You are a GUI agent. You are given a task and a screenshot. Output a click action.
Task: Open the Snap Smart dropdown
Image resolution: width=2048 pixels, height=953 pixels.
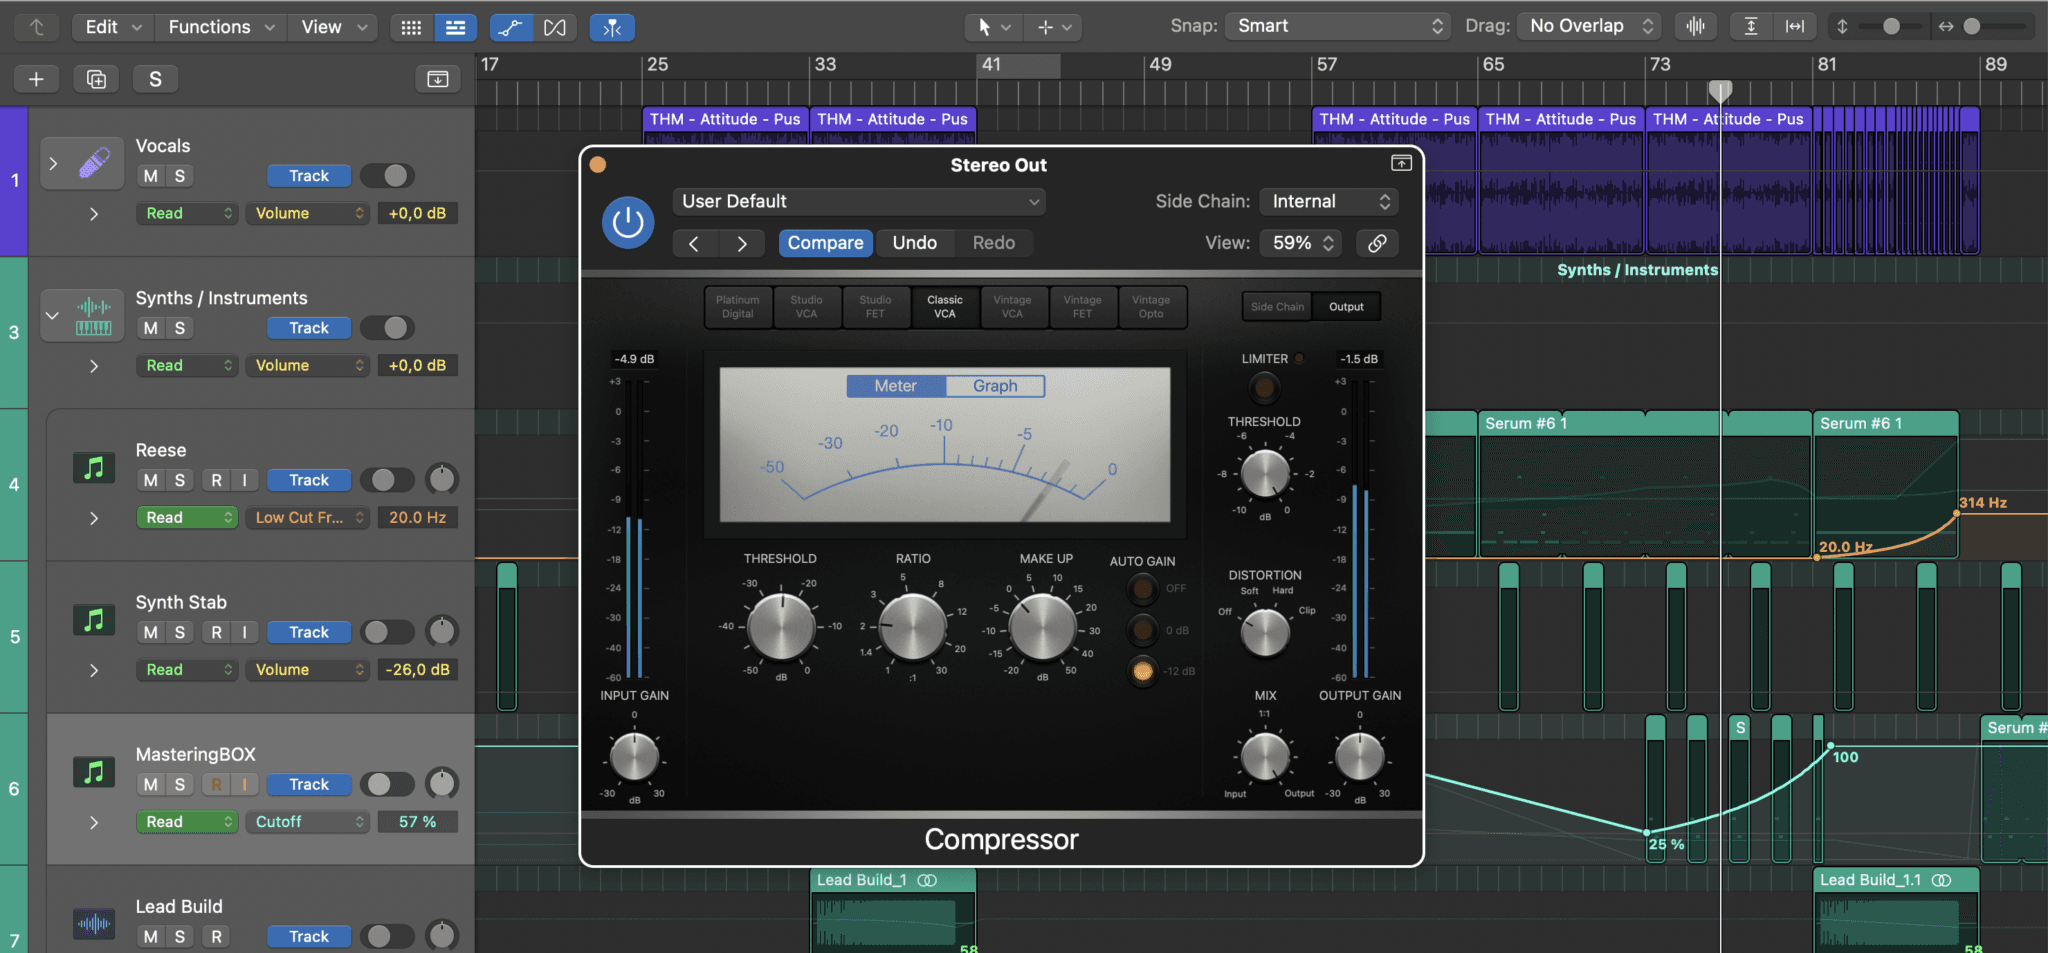click(1338, 27)
